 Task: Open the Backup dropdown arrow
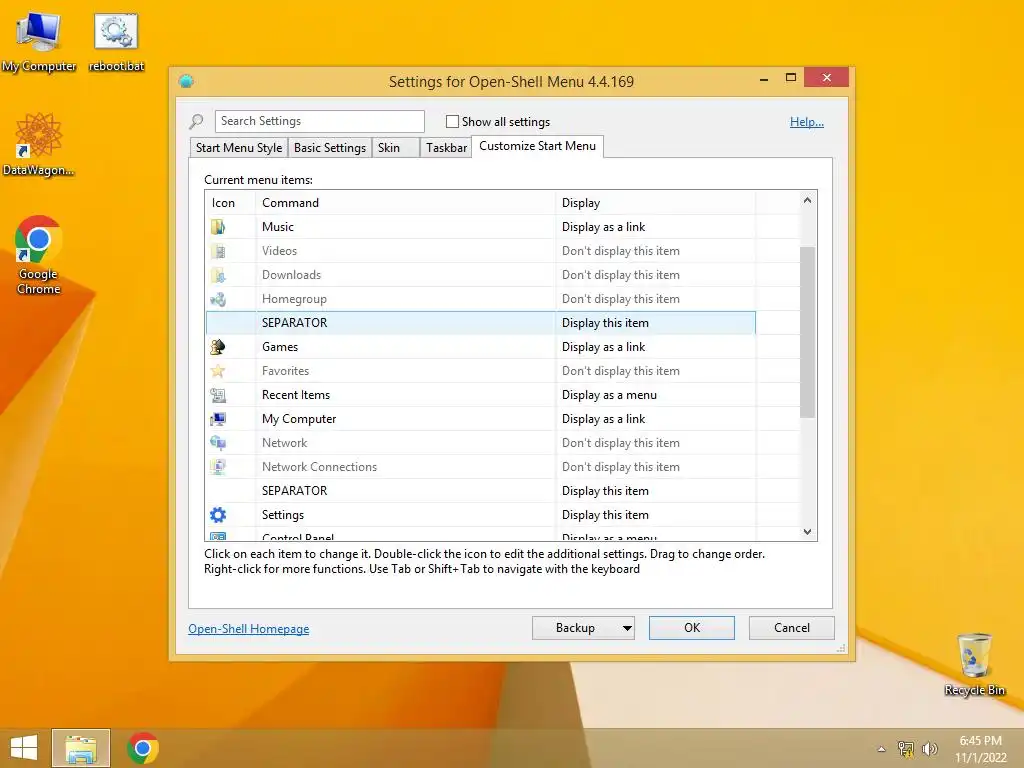click(627, 628)
